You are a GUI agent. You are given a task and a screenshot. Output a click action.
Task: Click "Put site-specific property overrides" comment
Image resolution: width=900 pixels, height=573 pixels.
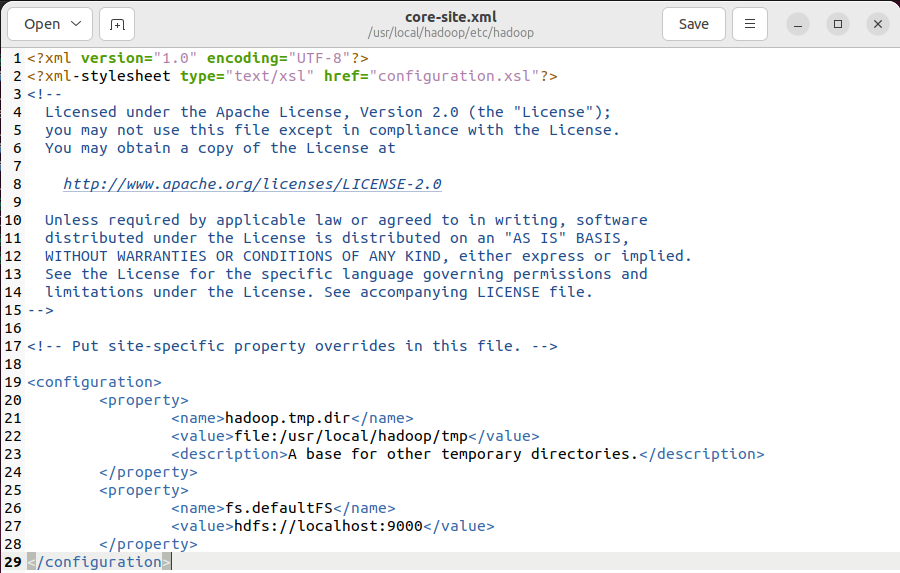[x=292, y=346]
